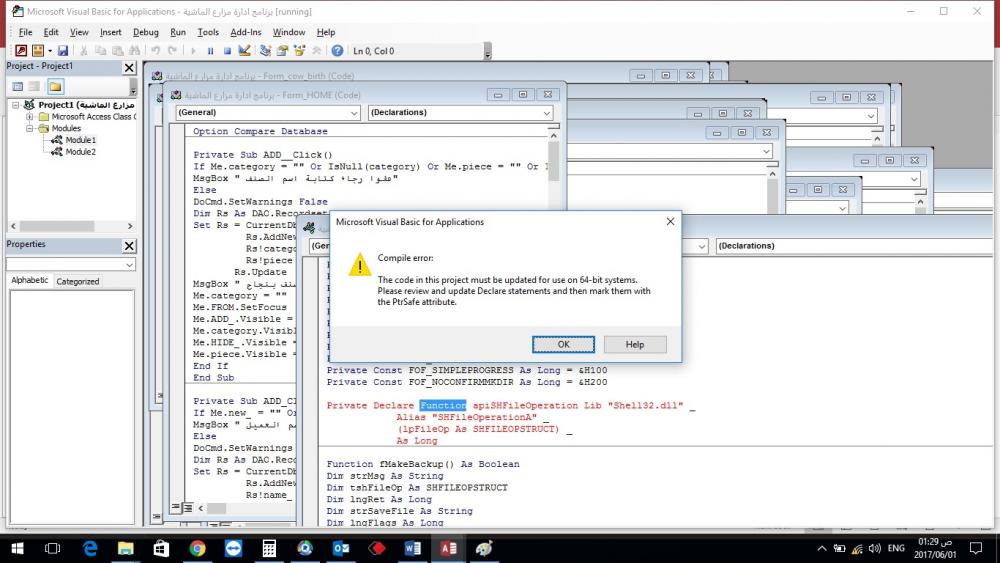The width and height of the screenshot is (1000, 563).
Task: Switch to Alphabetic properties tab
Action: point(29,281)
